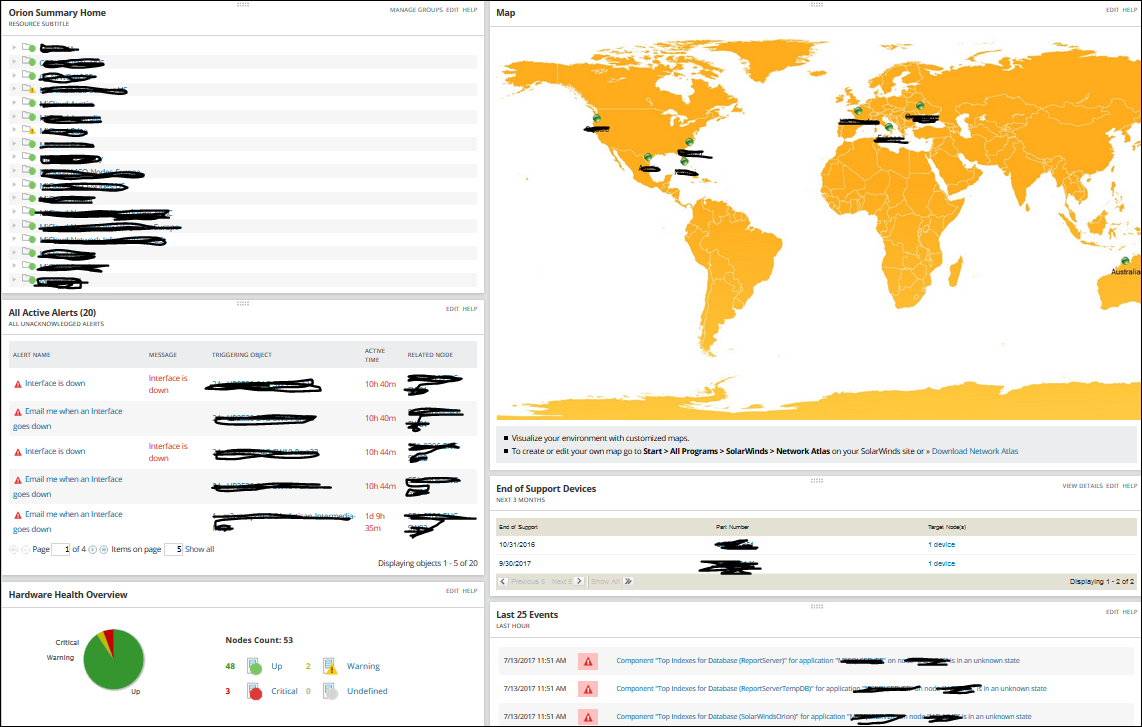Click warning triangle on the 1d 9h 35m alert
This screenshot has height=727, width=1142.
pyautogui.click(x=18, y=515)
